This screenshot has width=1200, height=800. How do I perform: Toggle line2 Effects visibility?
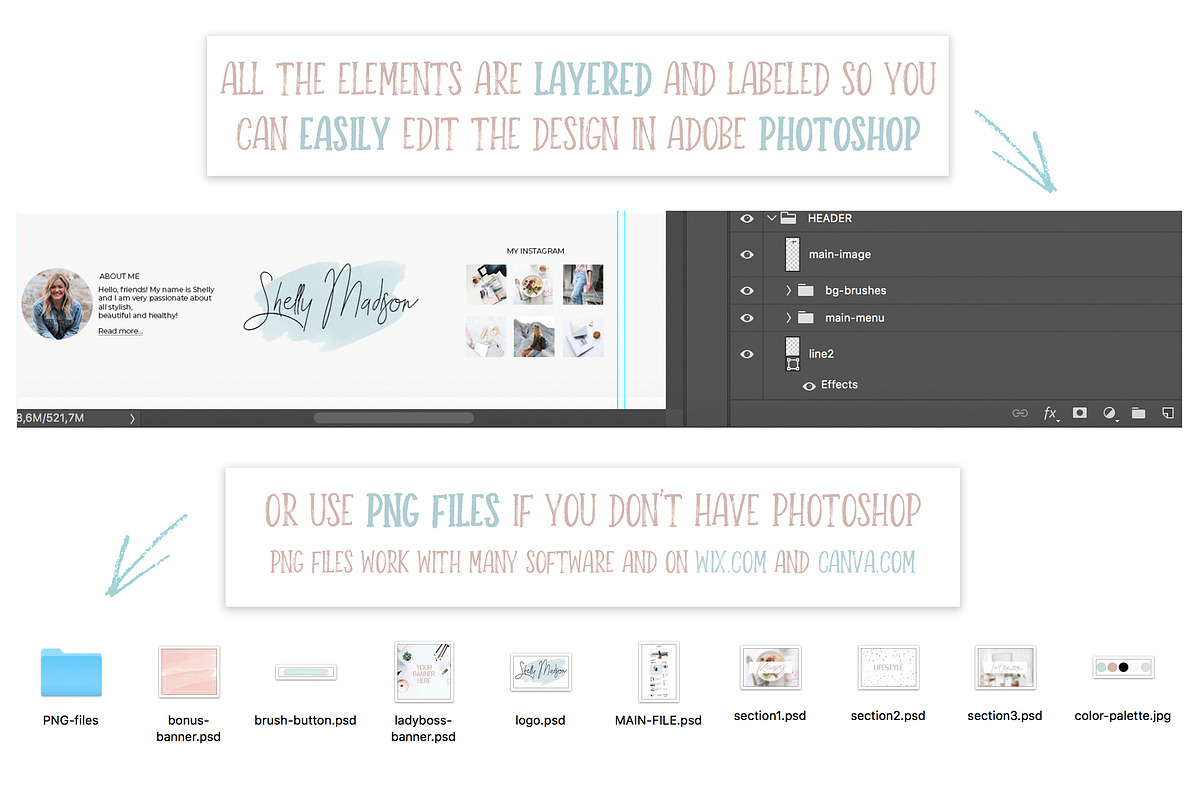pyautogui.click(x=809, y=385)
